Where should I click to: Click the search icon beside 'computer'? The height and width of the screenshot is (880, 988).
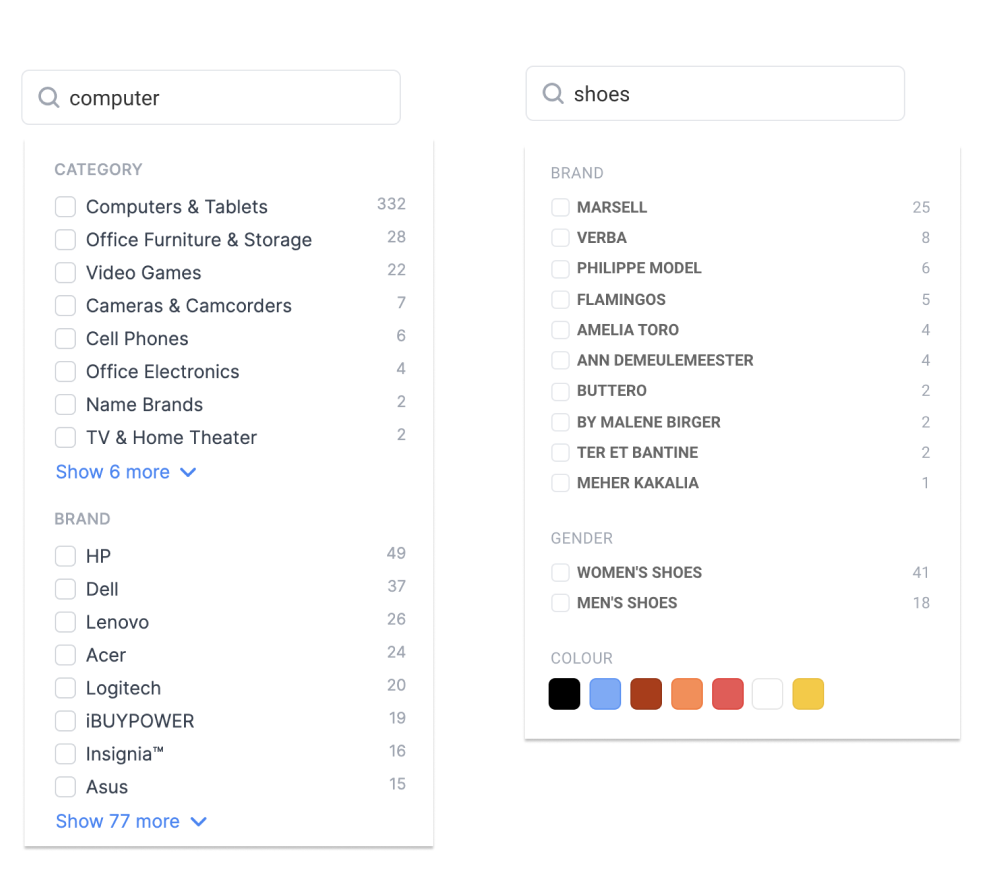[49, 98]
